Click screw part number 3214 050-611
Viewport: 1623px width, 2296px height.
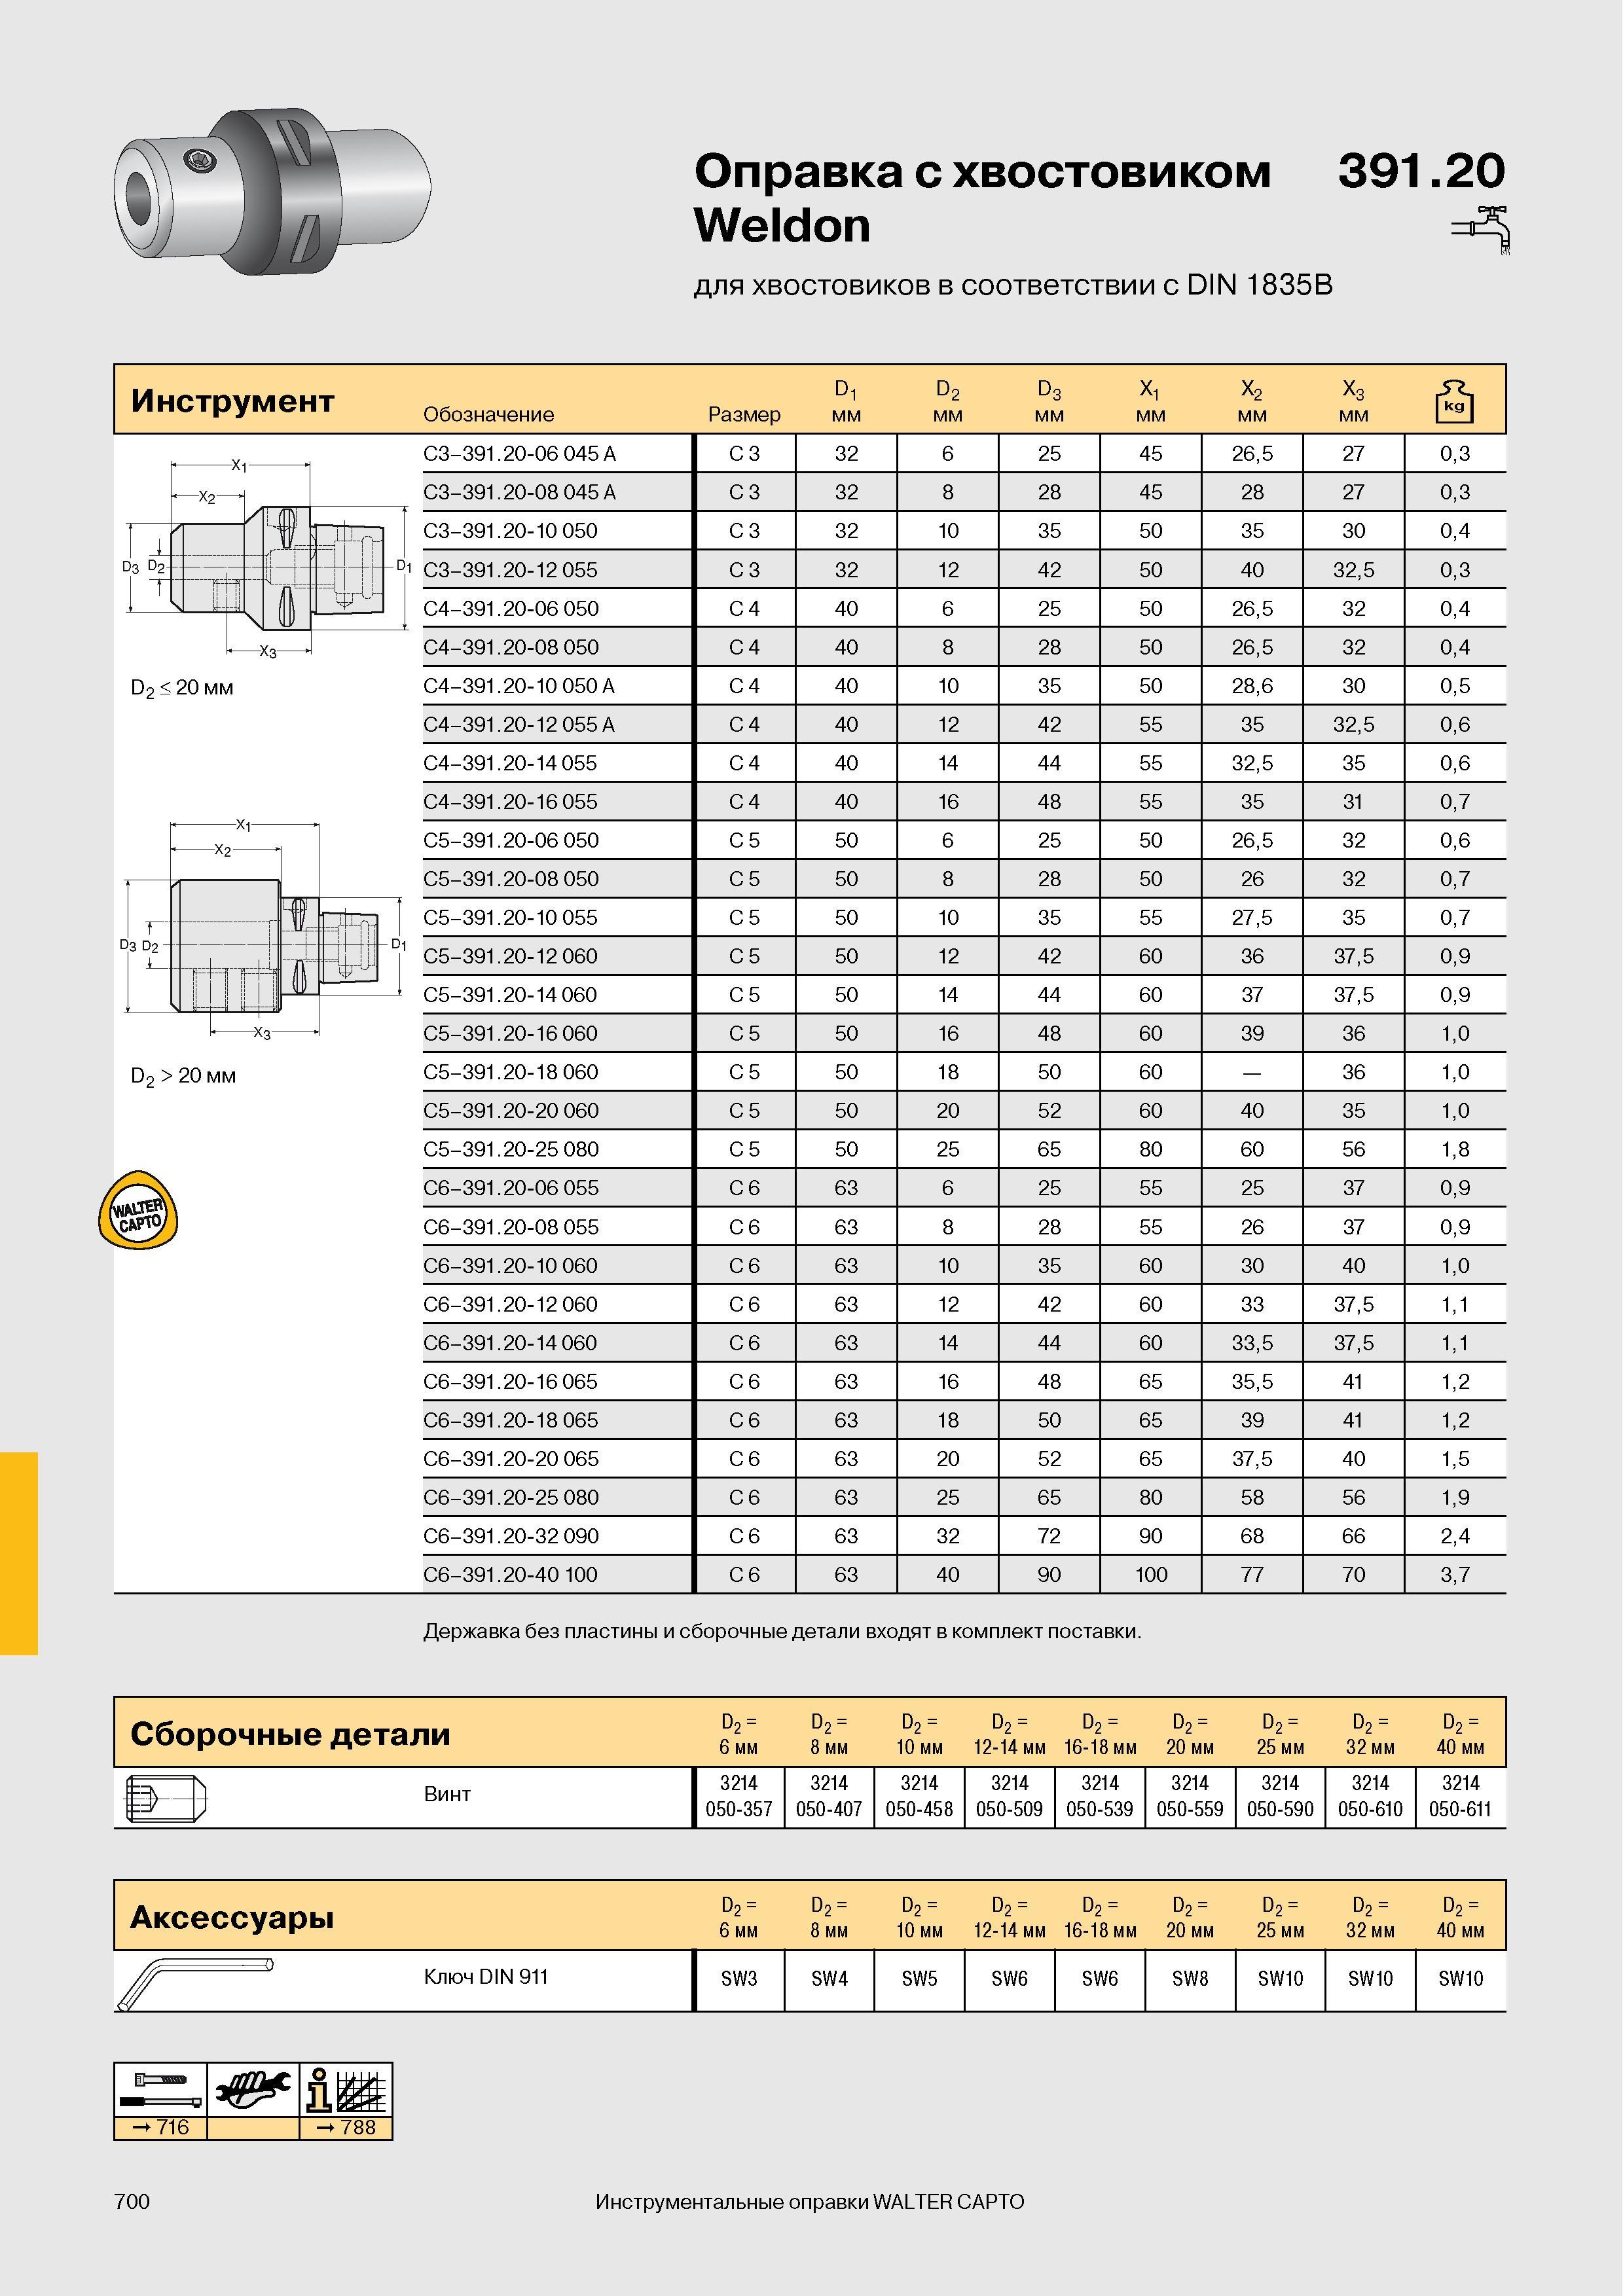click(x=1460, y=1797)
